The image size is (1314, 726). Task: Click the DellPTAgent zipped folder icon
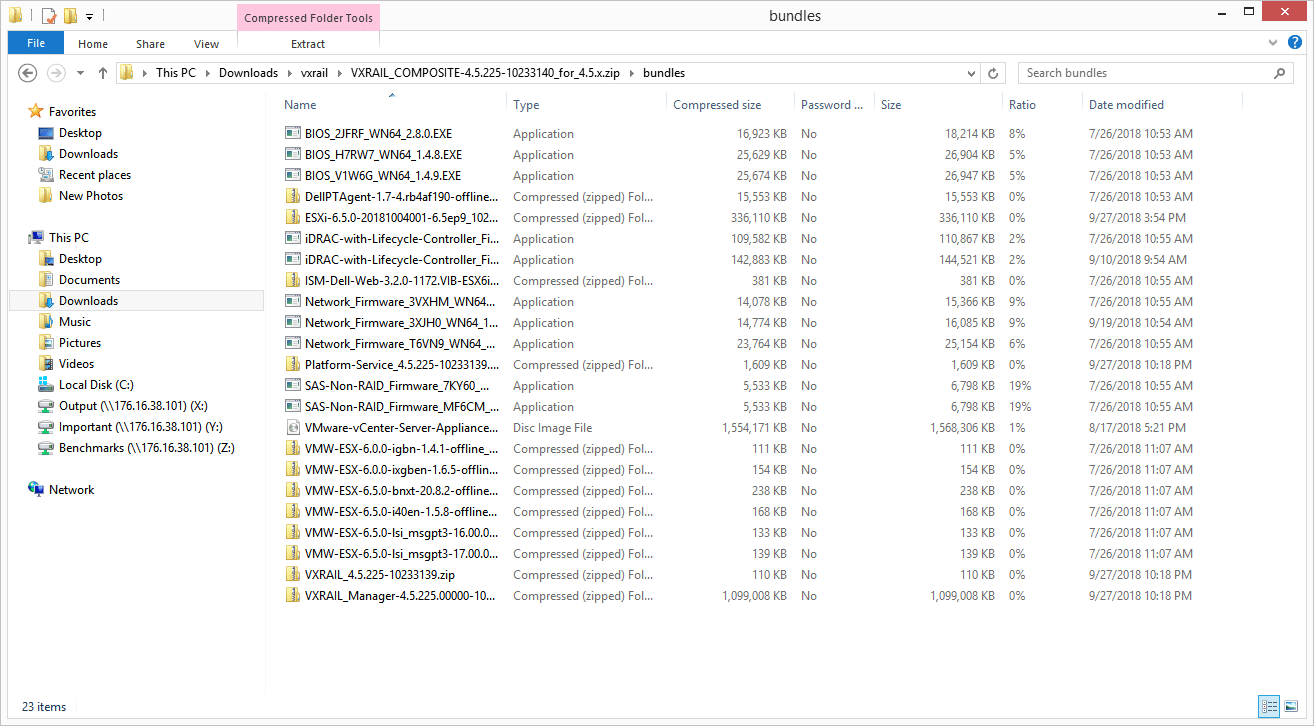(293, 197)
